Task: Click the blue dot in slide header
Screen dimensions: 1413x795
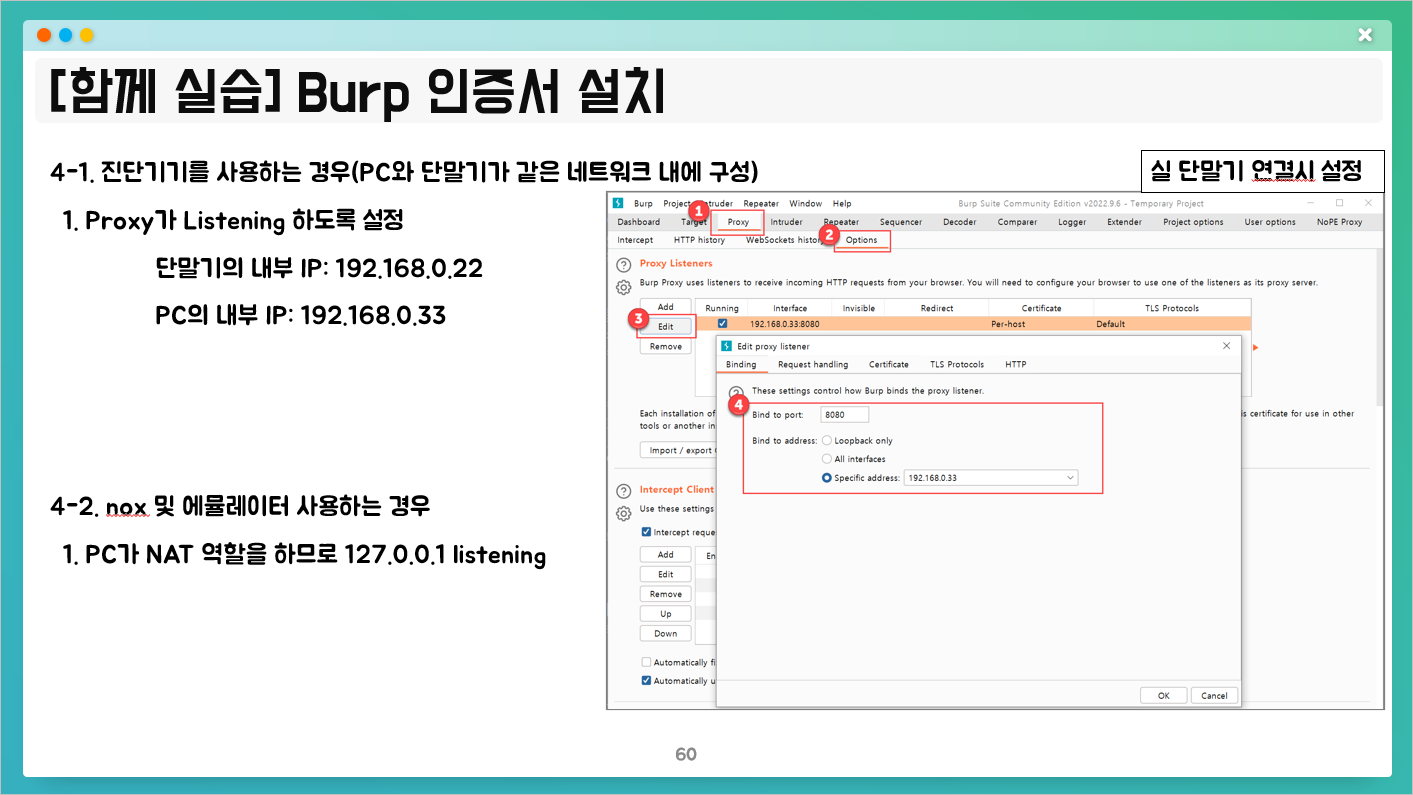Action: point(65,35)
